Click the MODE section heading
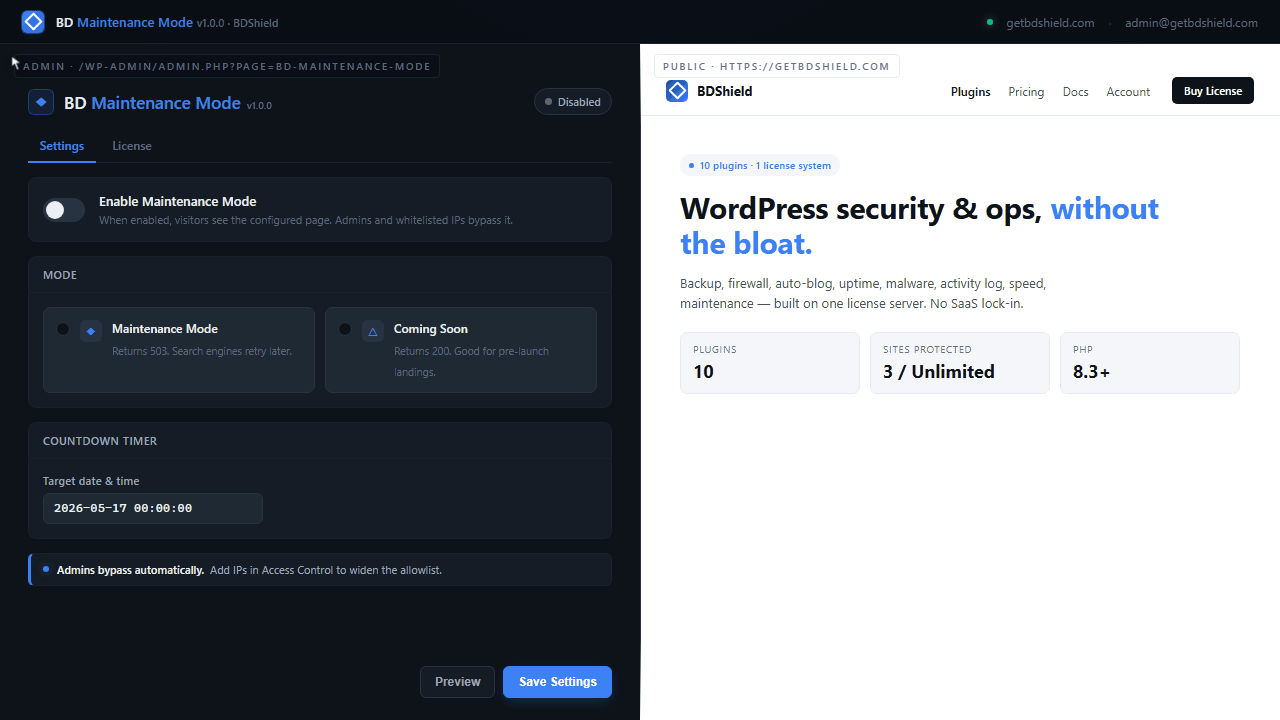Image resolution: width=1280 pixels, height=720 pixels. (x=60, y=275)
